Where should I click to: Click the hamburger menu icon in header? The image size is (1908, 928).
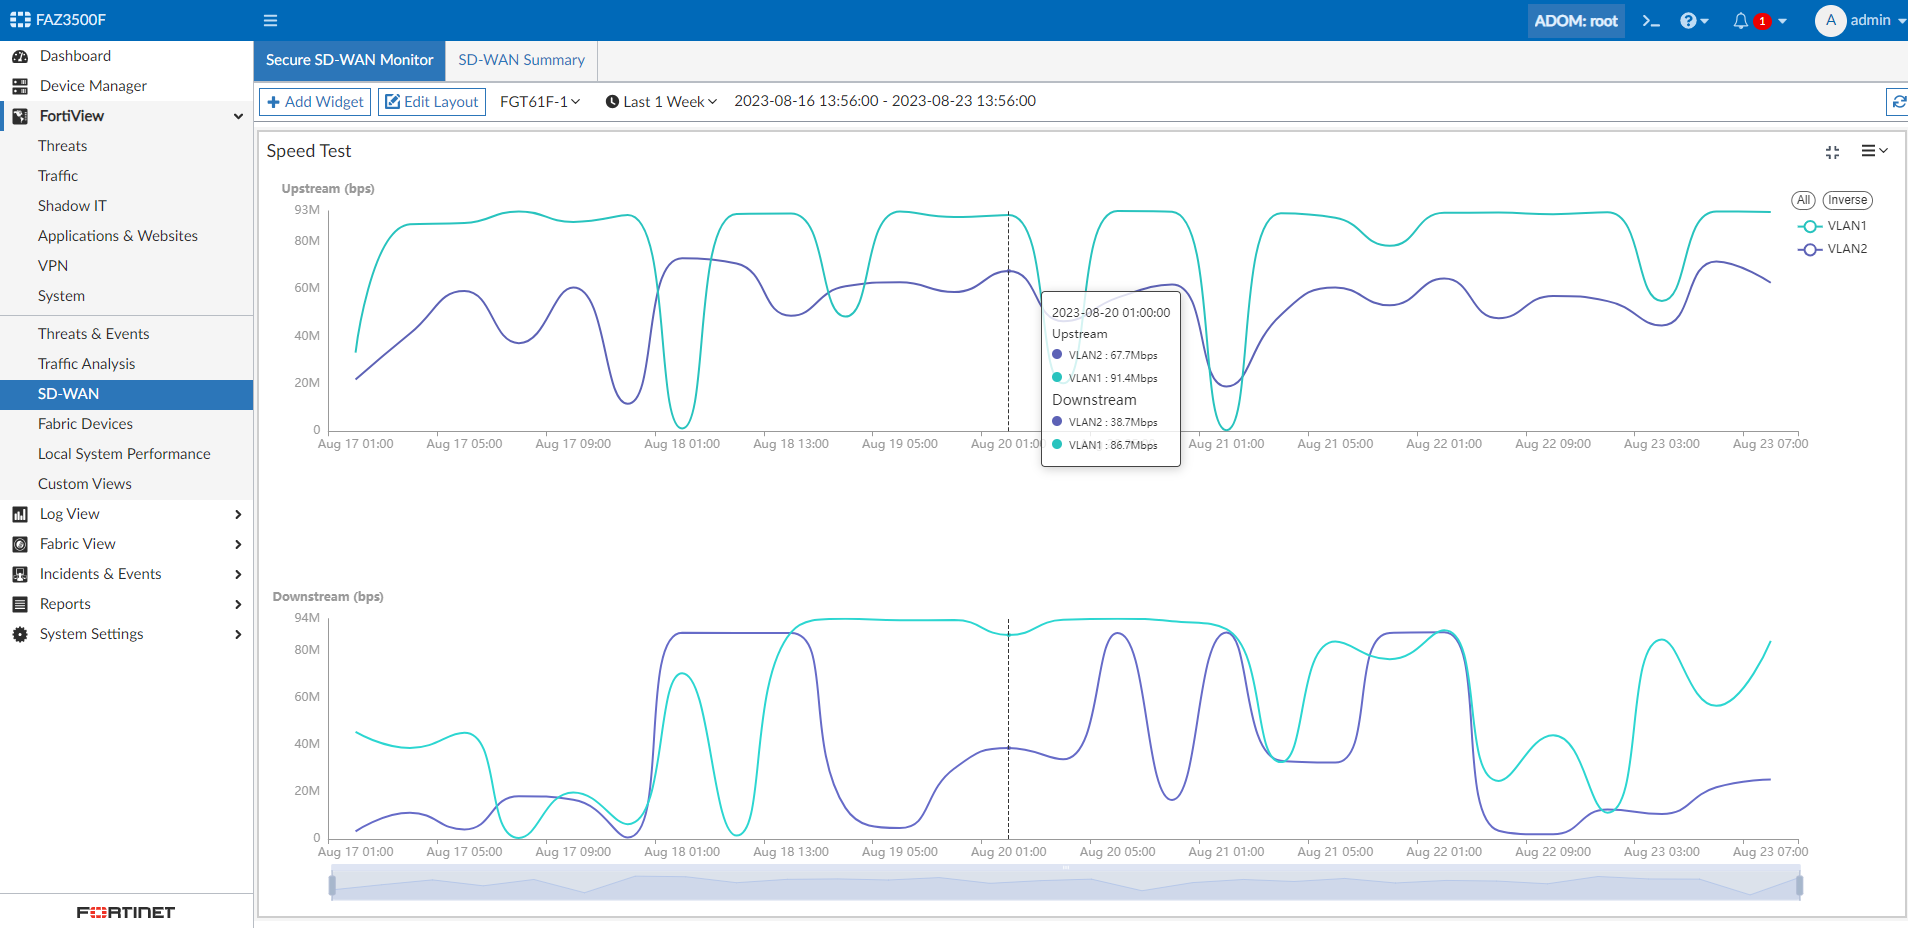[270, 20]
